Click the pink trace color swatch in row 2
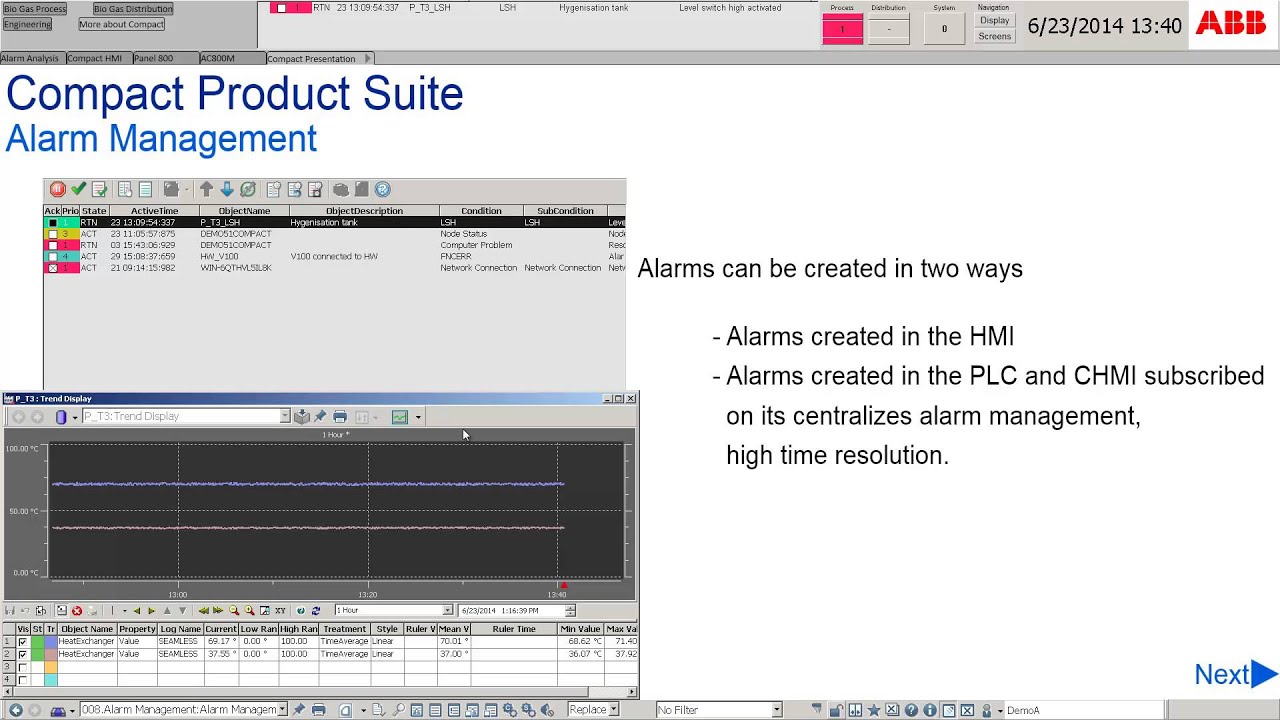 51,654
